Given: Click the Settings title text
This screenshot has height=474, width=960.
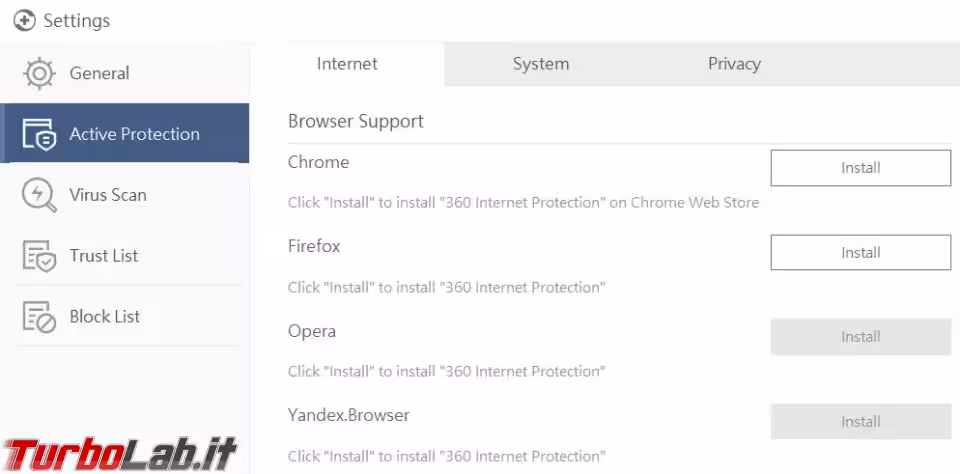Looking at the screenshot, I should 77,20.
